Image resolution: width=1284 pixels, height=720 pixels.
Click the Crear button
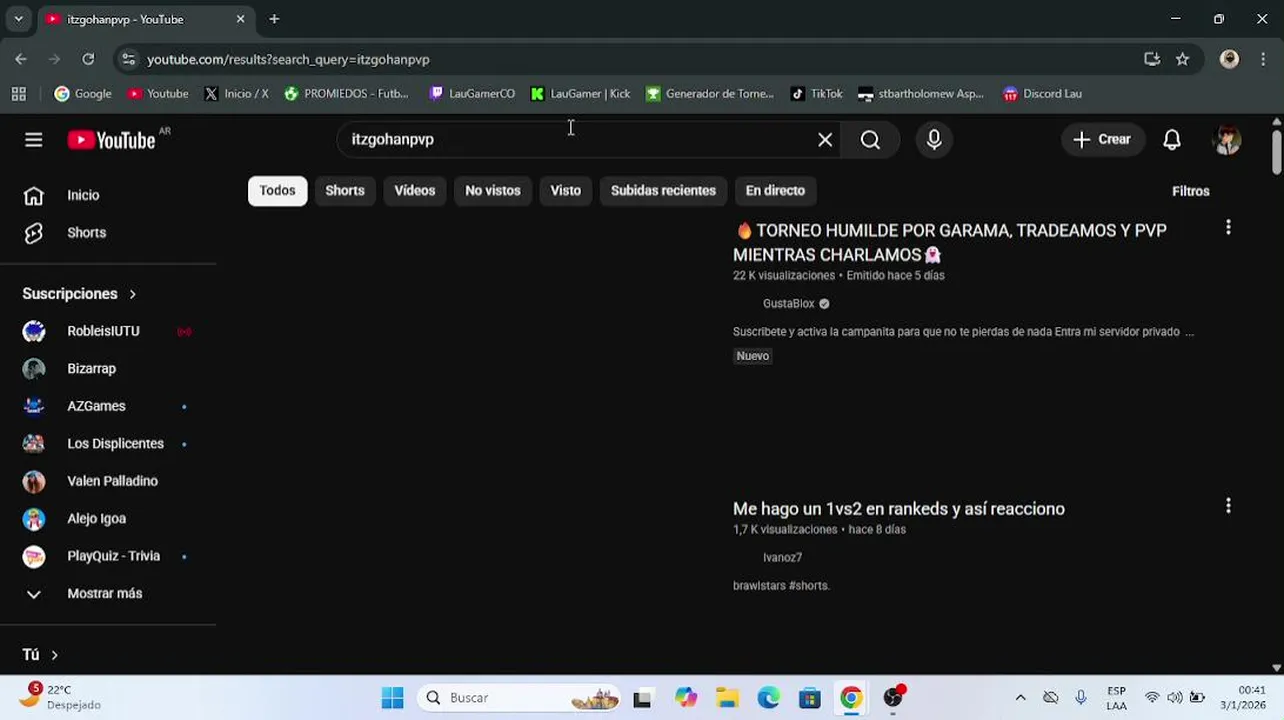click(1101, 140)
